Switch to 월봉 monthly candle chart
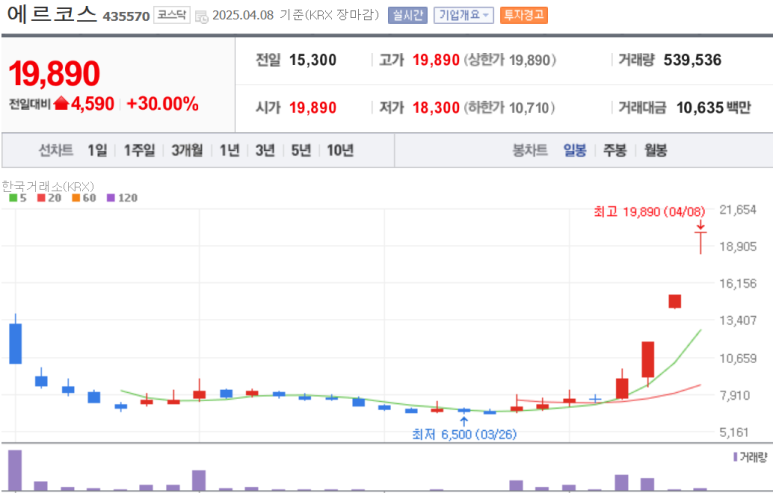 pos(655,150)
